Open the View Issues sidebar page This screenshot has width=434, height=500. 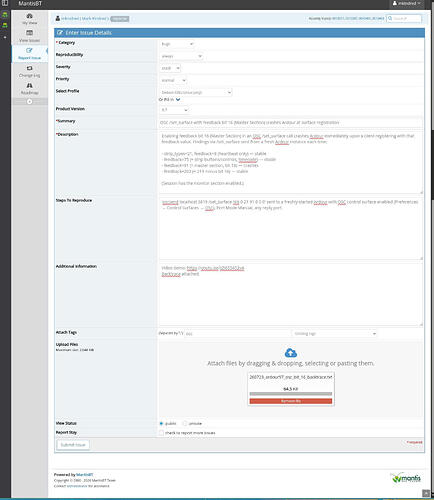(29, 36)
